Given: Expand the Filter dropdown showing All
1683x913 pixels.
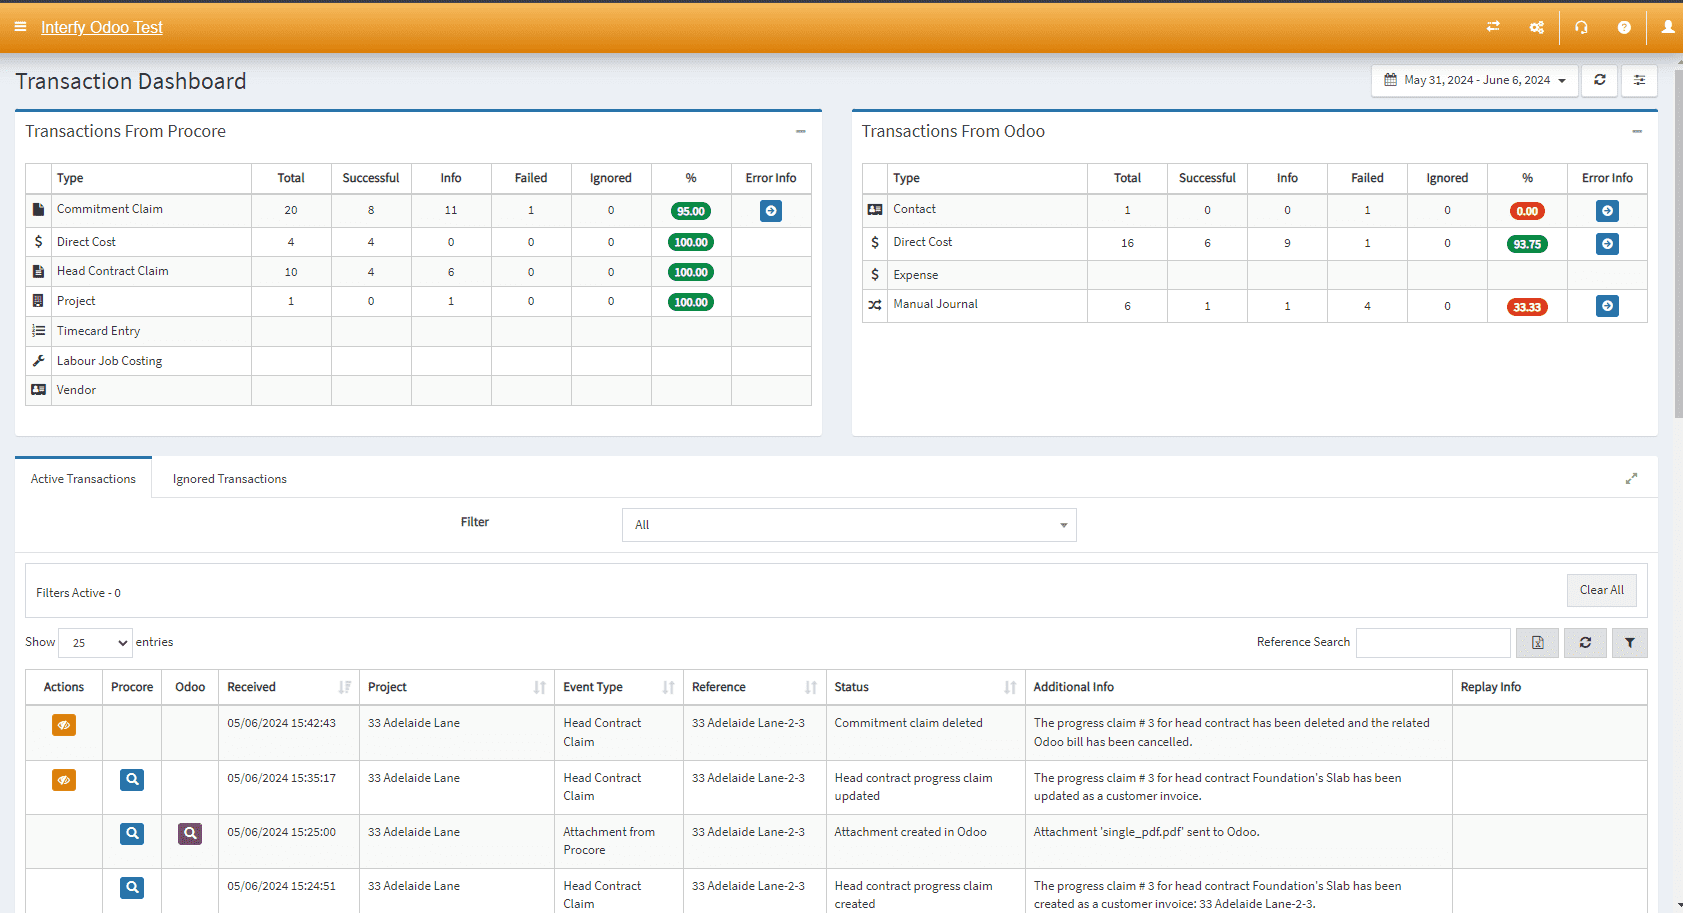Looking at the screenshot, I should pyautogui.click(x=848, y=524).
